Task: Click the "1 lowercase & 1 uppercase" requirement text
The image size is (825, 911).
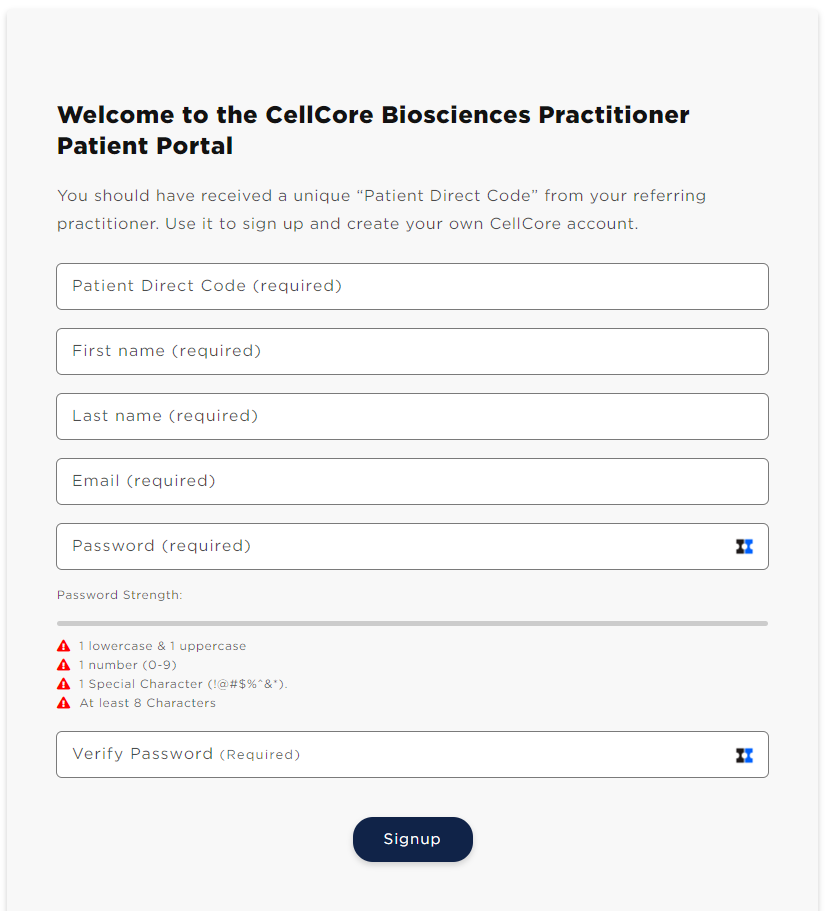Action: tap(162, 645)
